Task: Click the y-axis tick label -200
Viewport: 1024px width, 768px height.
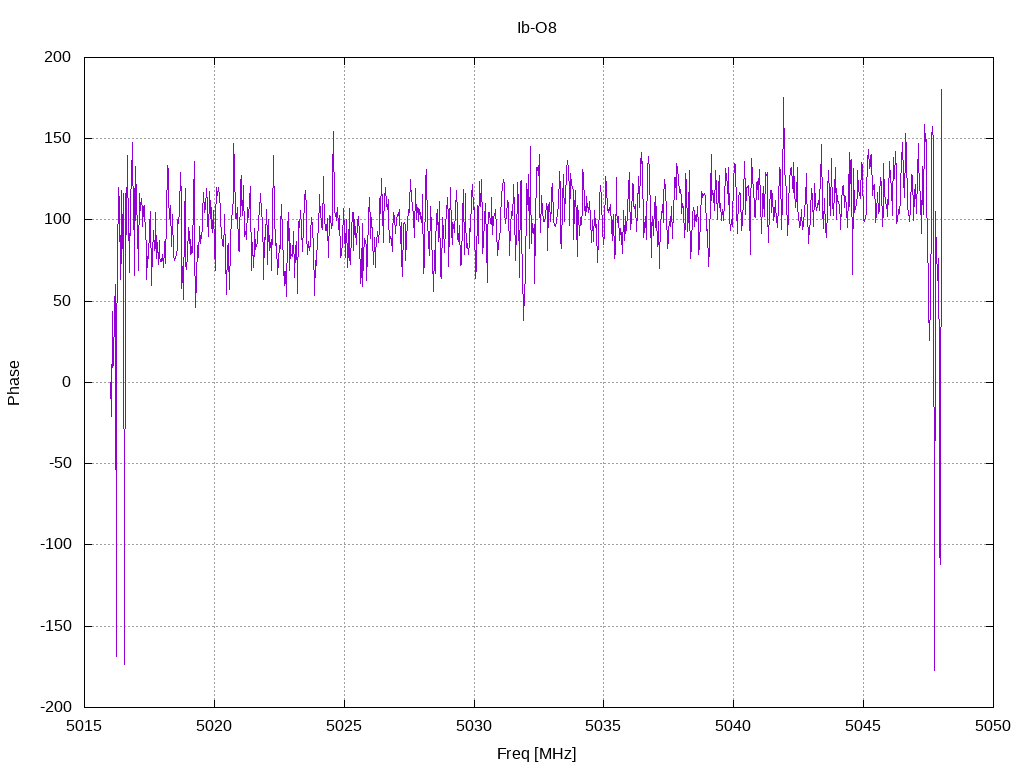Action: tap(56, 707)
